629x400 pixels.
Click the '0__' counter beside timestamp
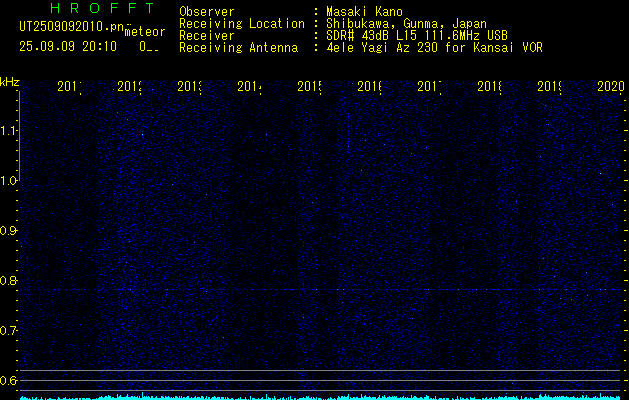tap(149, 47)
